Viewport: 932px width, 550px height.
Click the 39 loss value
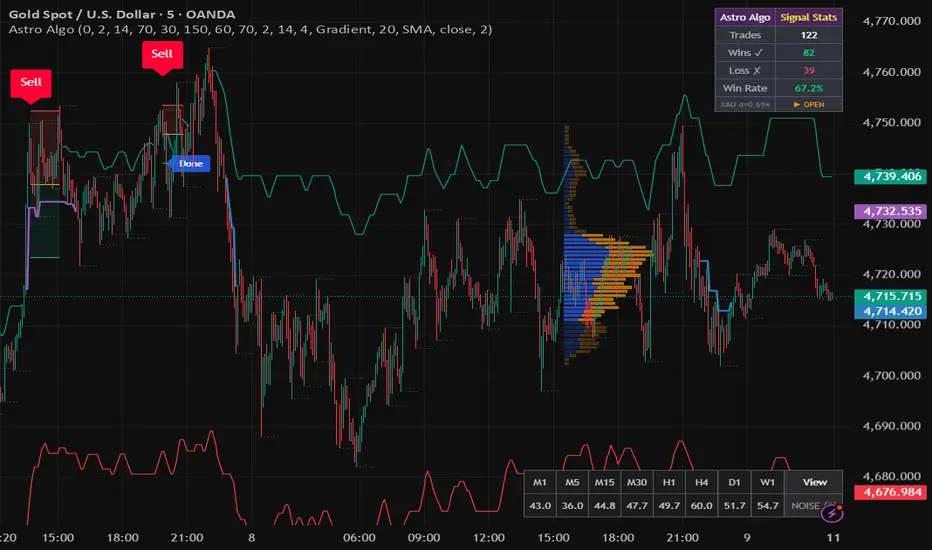tap(808, 71)
